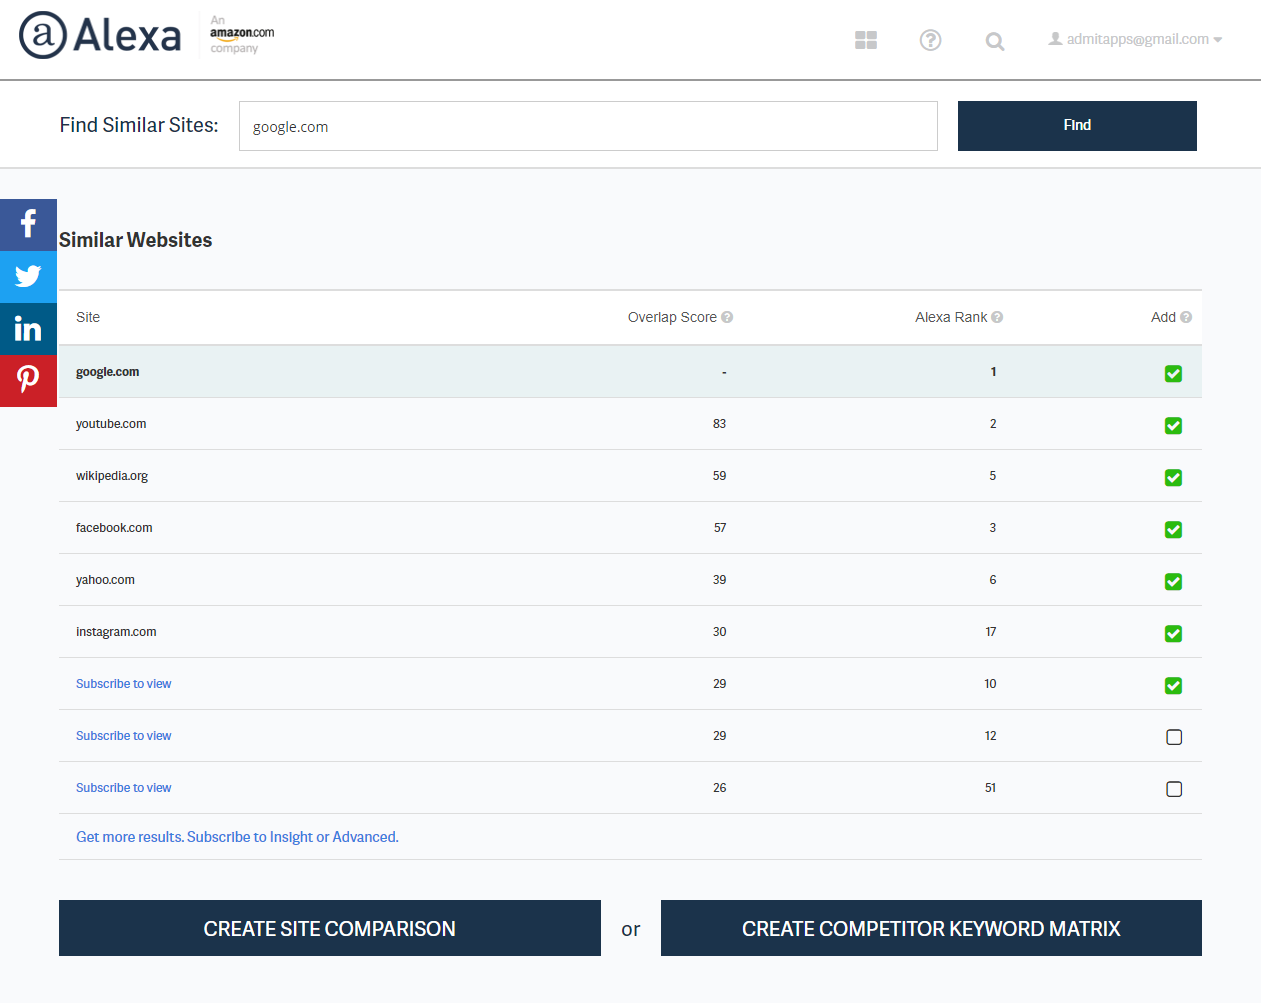
Task: Click Overlap Score help tooltip icon
Action: pos(727,317)
